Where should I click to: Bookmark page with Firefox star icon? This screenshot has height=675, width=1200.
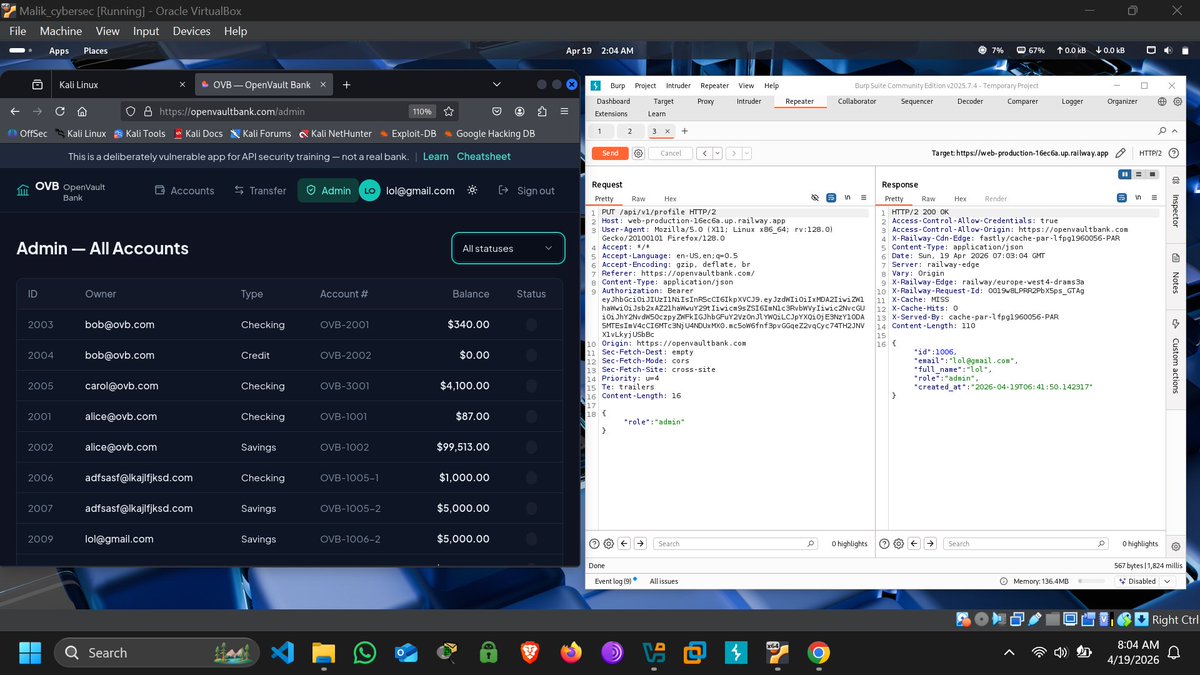click(x=449, y=112)
